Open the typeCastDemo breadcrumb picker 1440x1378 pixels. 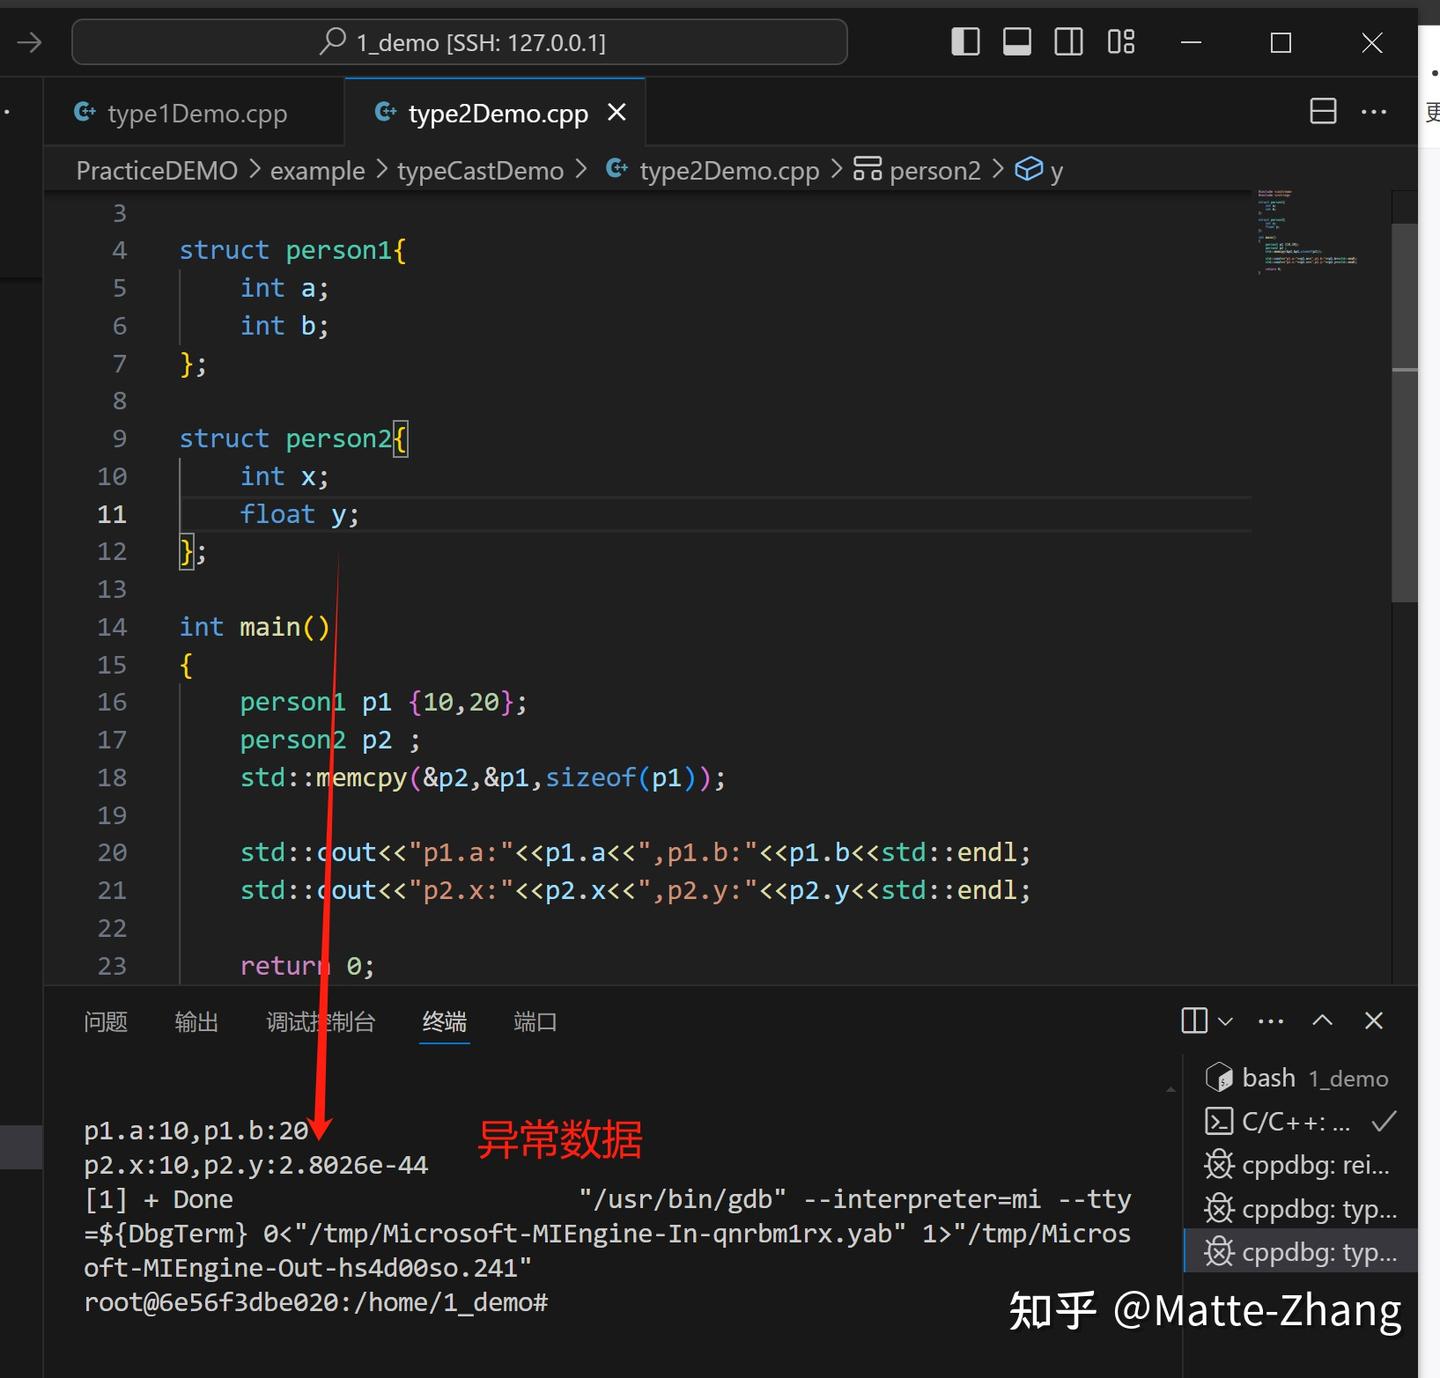click(480, 170)
